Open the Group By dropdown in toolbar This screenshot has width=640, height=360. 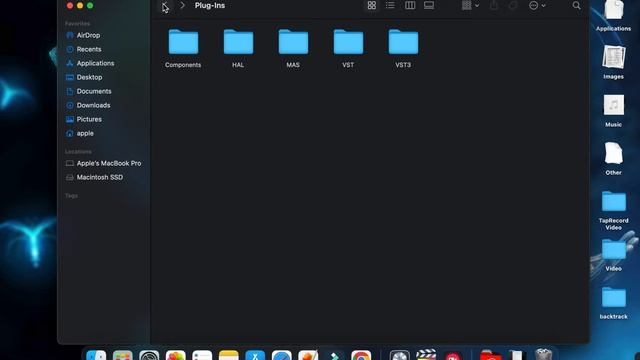pos(470,5)
